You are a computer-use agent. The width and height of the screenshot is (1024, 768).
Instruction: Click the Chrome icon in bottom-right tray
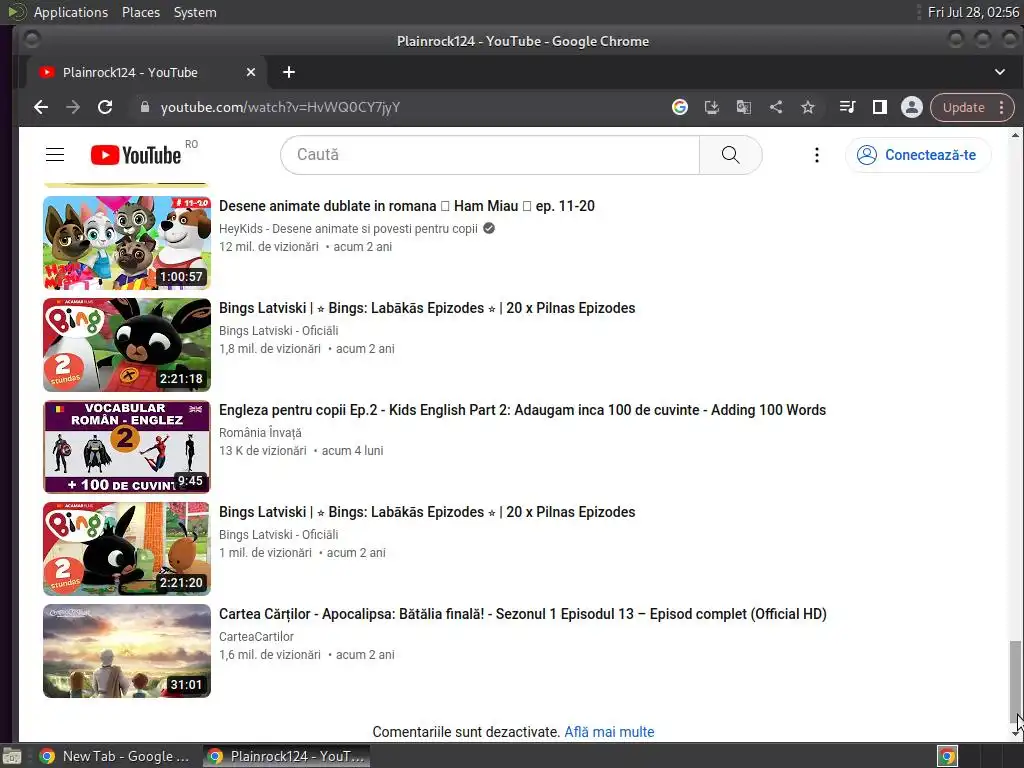click(948, 756)
